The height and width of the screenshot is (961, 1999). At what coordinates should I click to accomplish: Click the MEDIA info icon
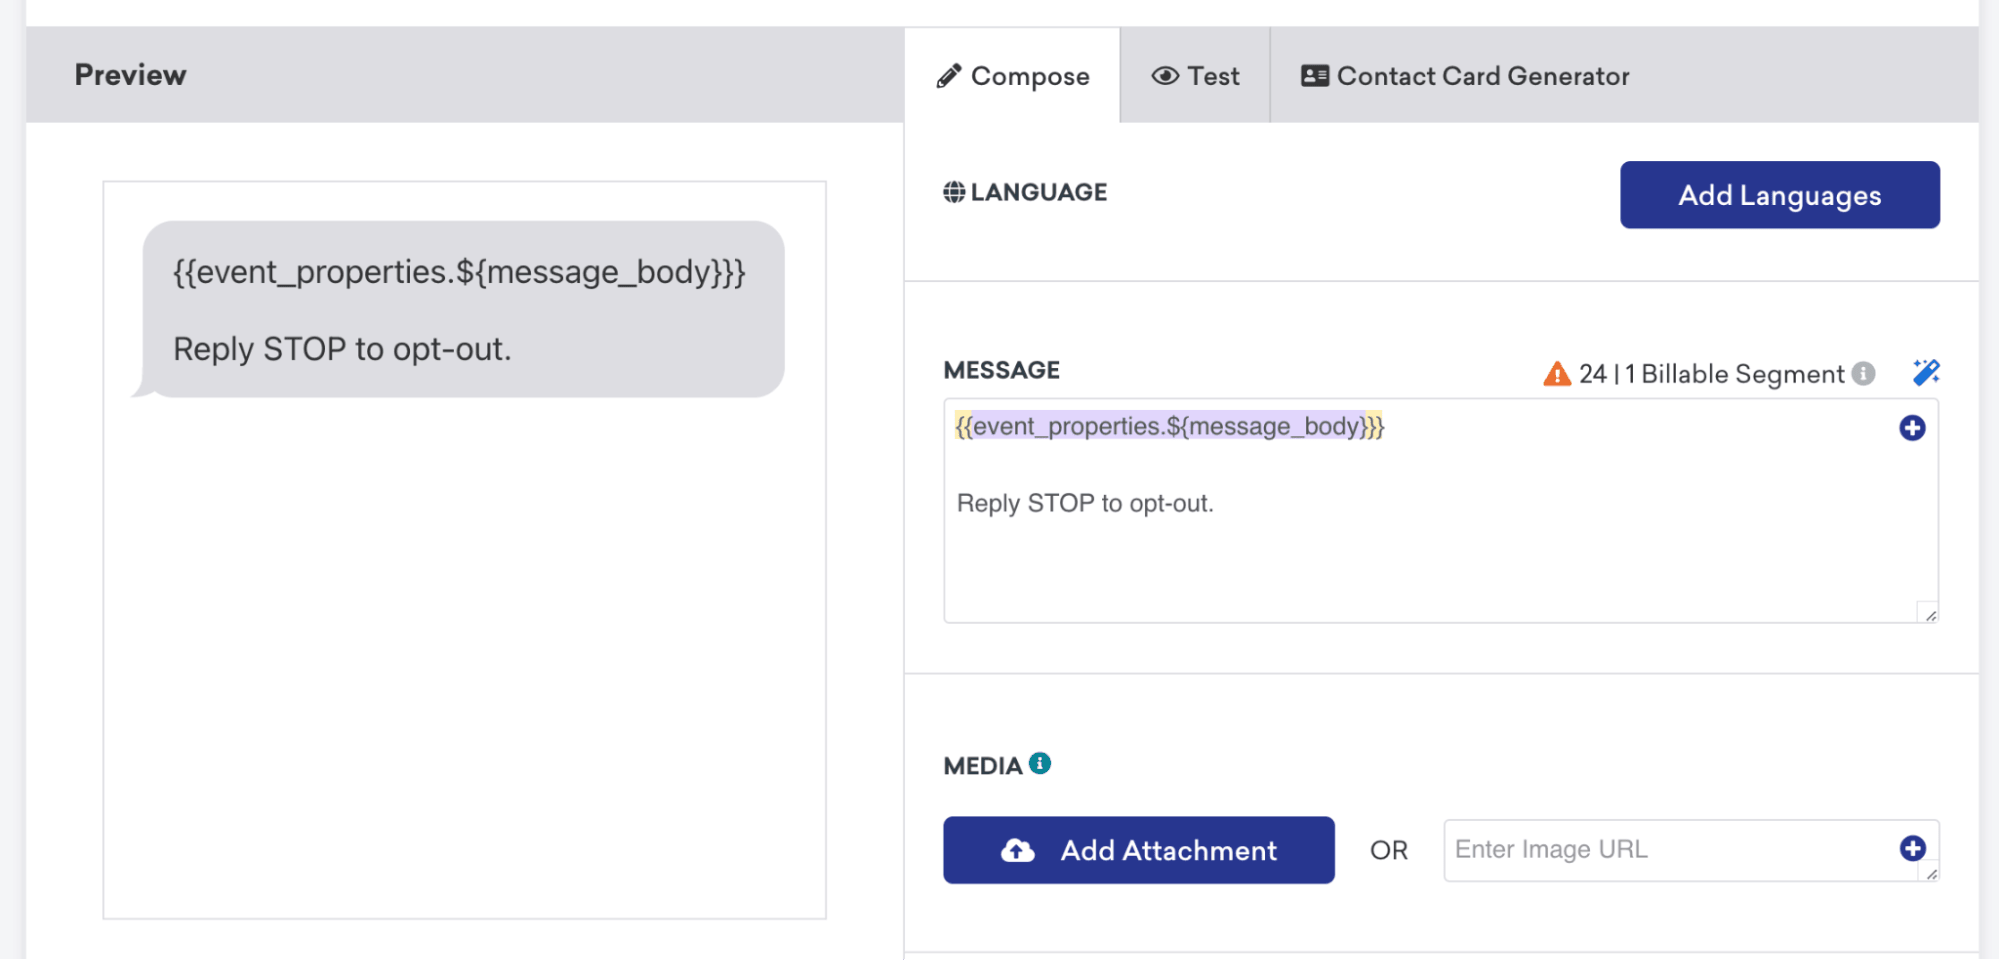click(x=1040, y=764)
